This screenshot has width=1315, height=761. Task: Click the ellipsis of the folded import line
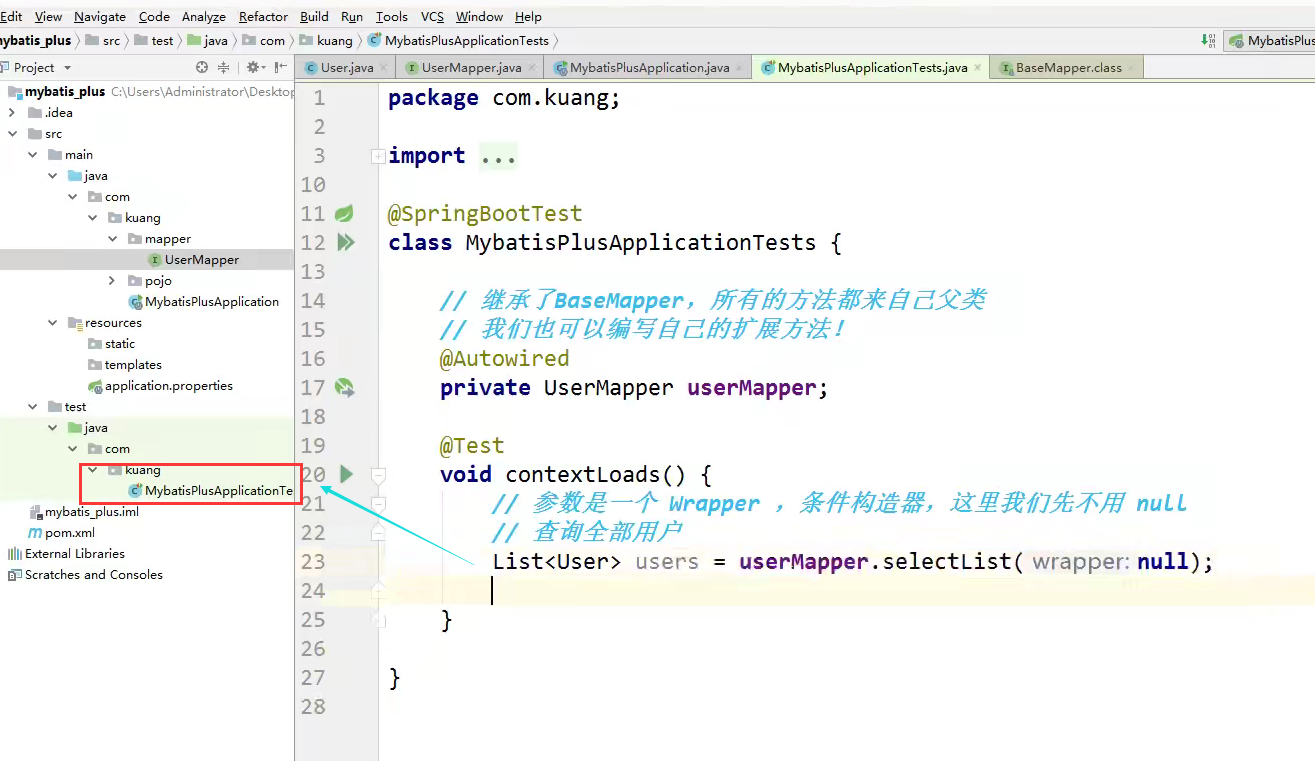498,156
